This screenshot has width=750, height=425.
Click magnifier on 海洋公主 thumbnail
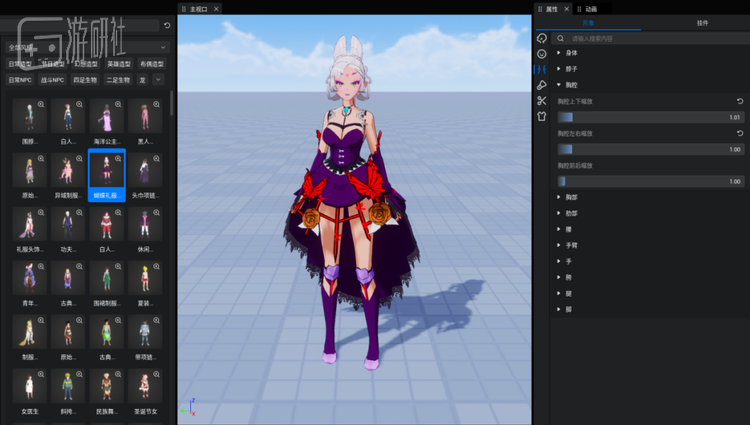click(x=118, y=104)
